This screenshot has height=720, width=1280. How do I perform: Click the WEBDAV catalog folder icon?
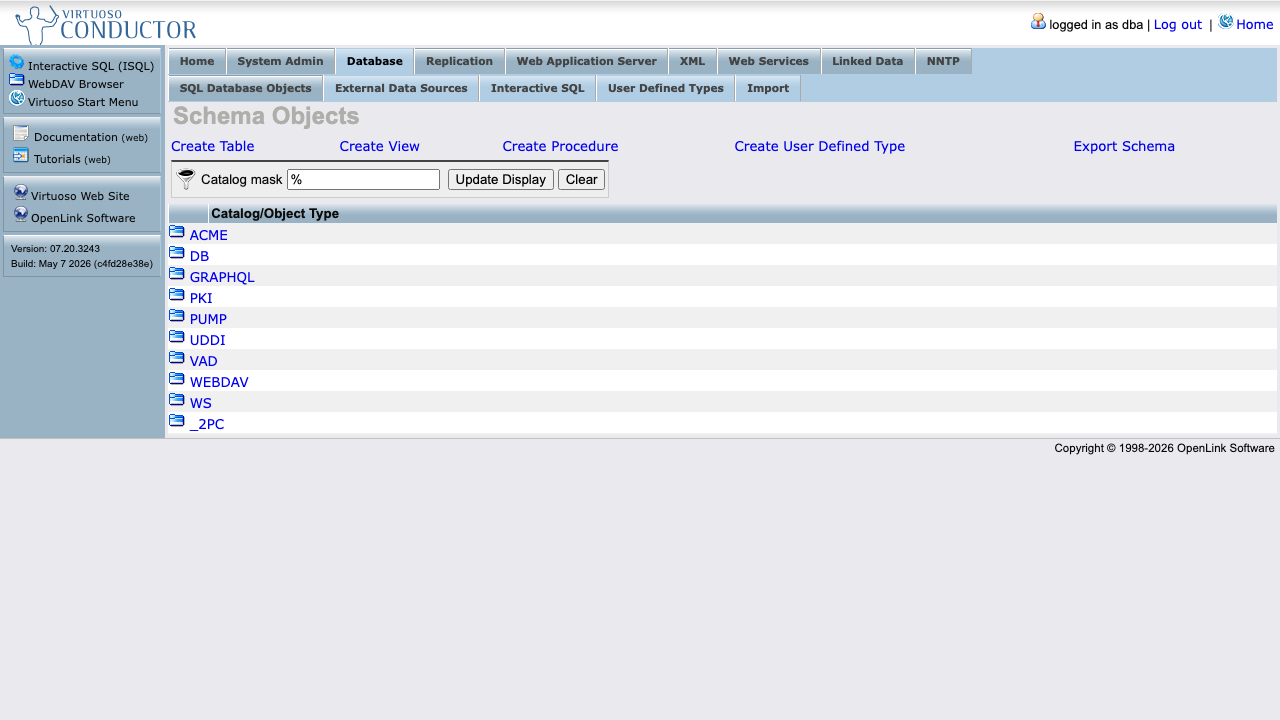(x=177, y=379)
